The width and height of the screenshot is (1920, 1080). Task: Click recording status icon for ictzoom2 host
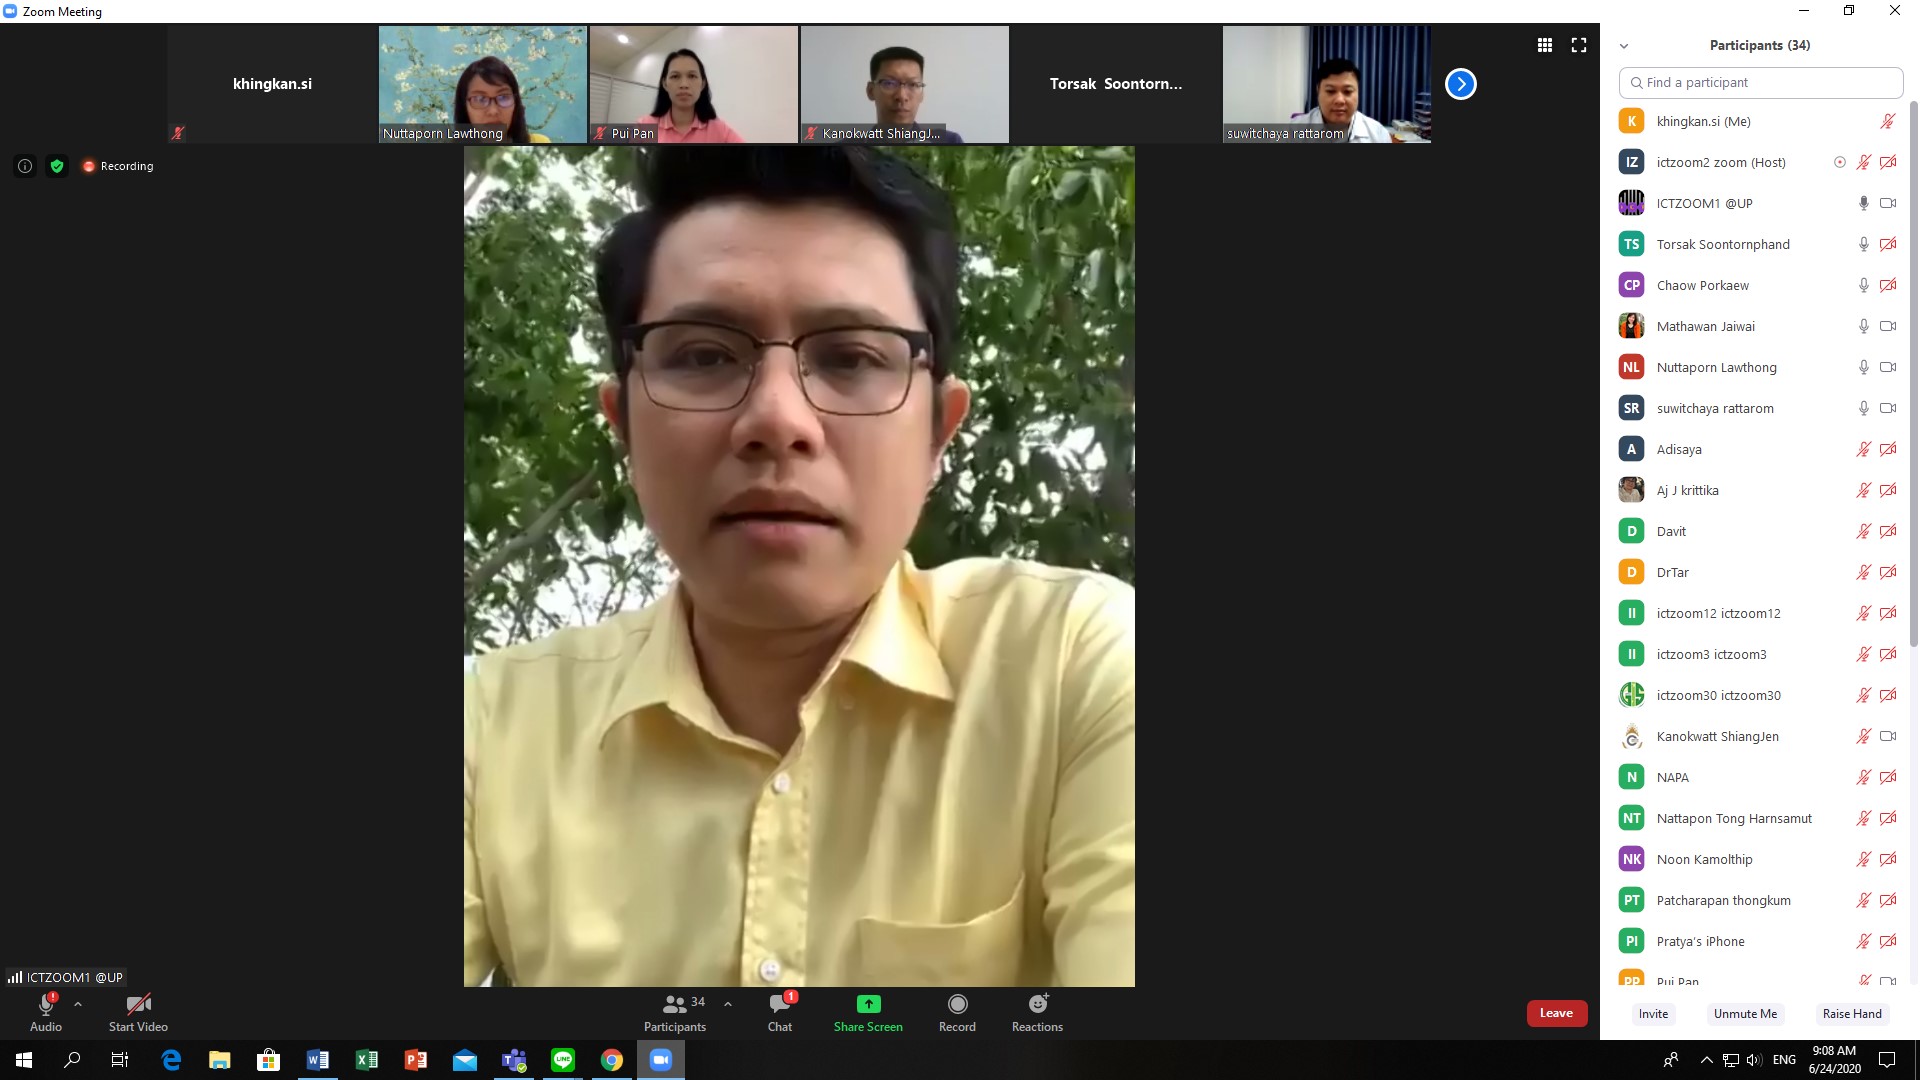pyautogui.click(x=1840, y=162)
